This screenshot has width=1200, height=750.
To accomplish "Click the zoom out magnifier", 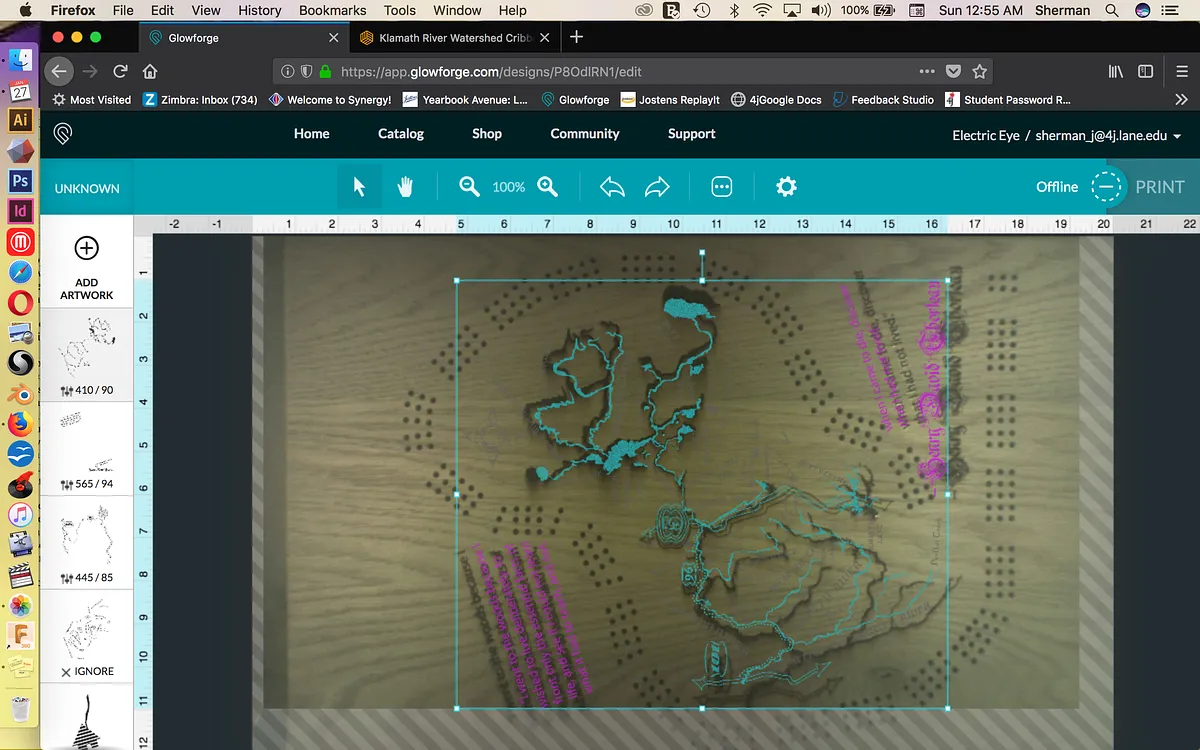I will click(469, 187).
